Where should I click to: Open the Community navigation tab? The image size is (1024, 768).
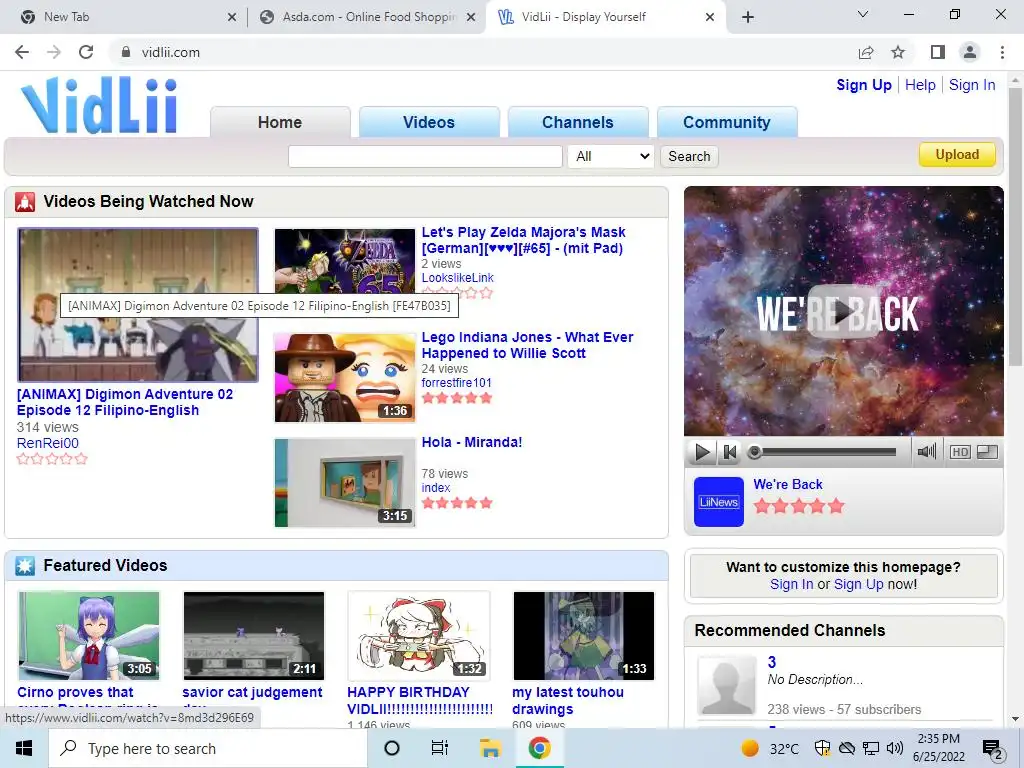(727, 122)
